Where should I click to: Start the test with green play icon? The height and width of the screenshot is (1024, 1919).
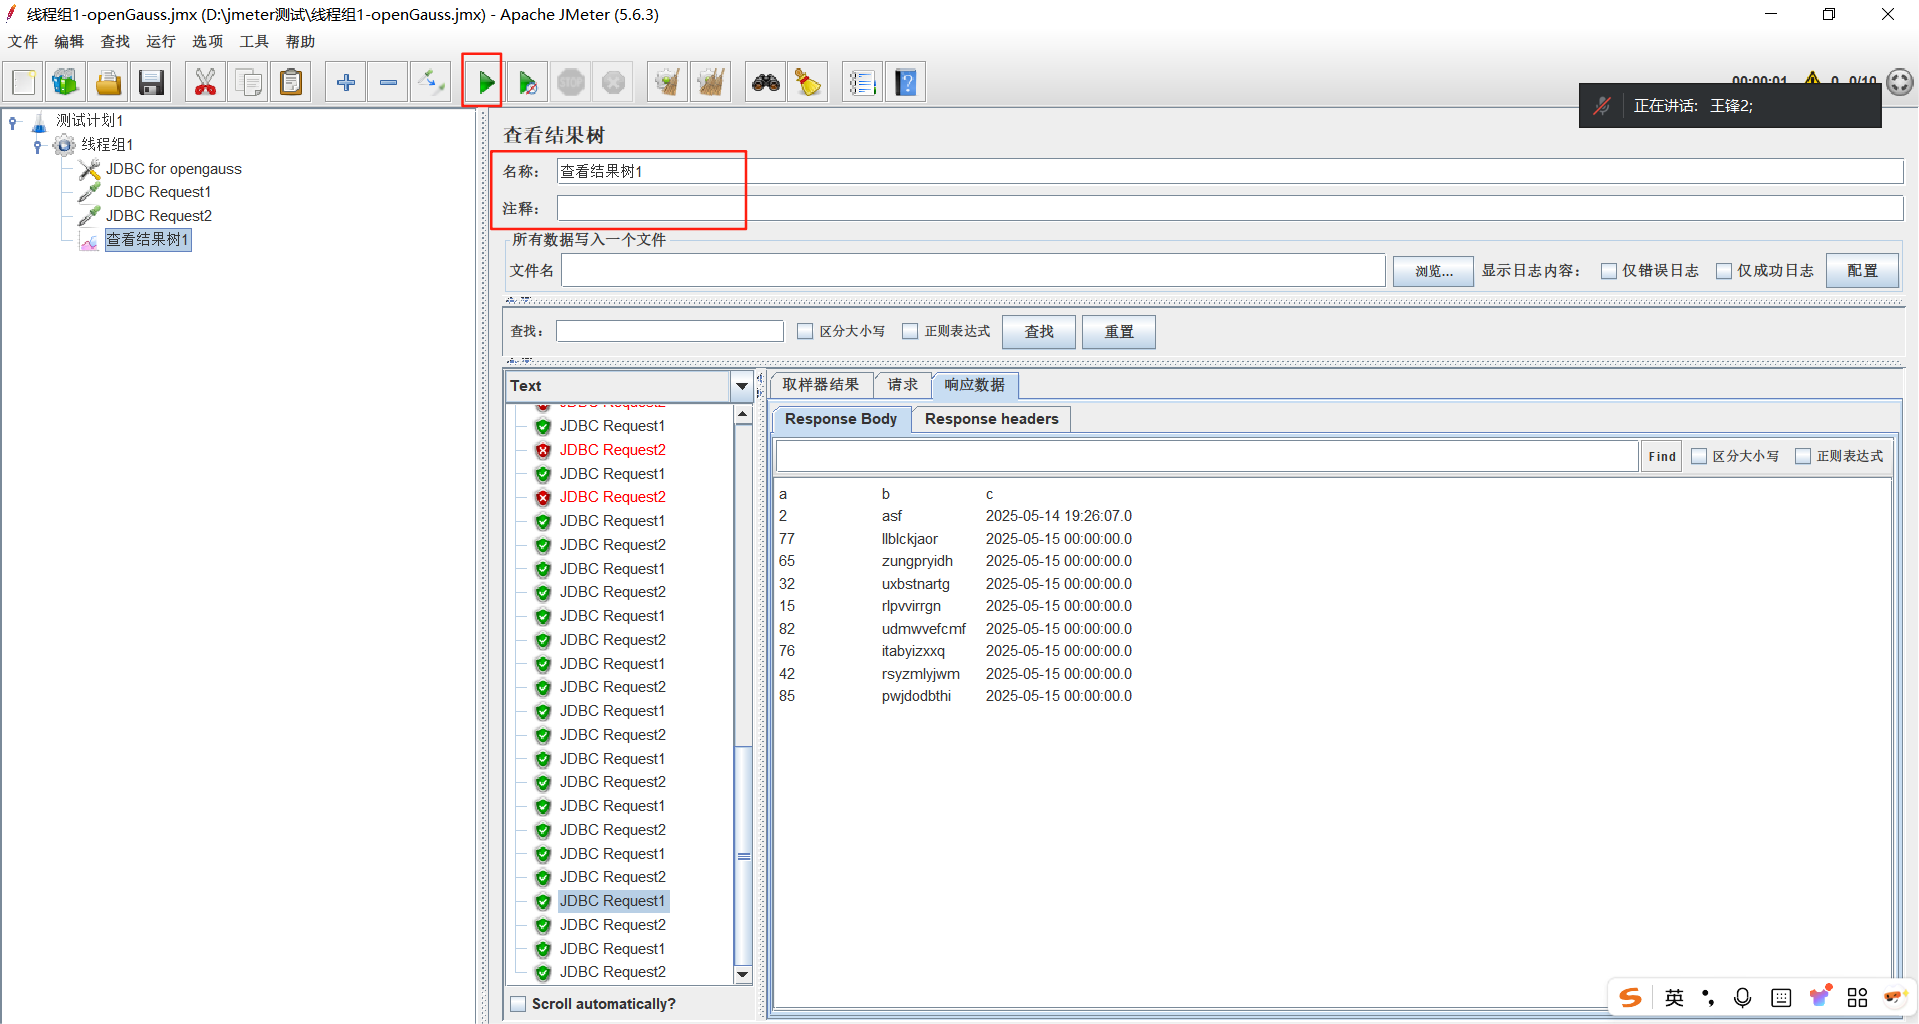click(x=485, y=82)
